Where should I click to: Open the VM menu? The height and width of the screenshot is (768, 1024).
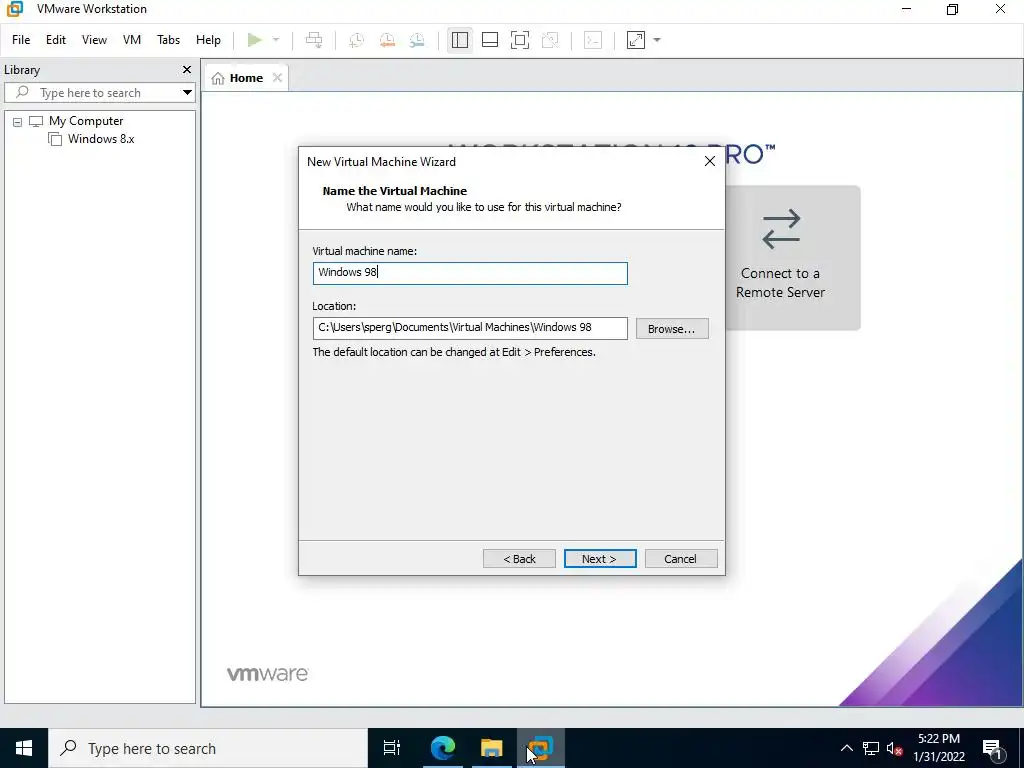click(132, 40)
